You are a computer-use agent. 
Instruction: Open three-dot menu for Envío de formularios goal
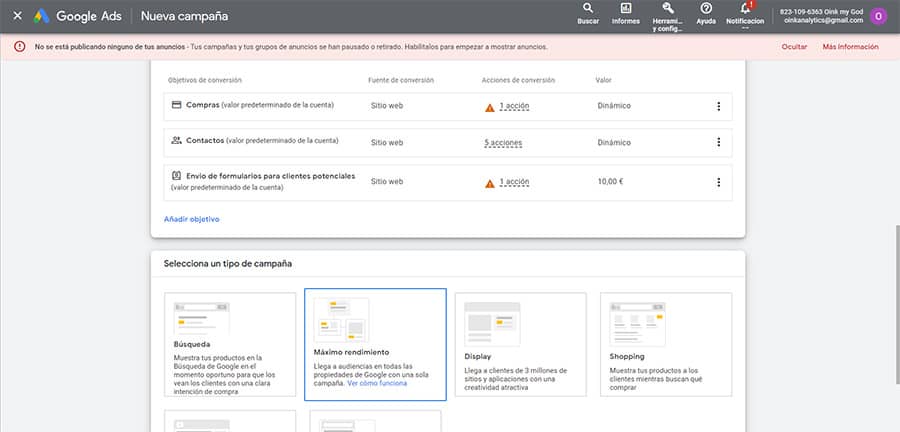tap(718, 182)
